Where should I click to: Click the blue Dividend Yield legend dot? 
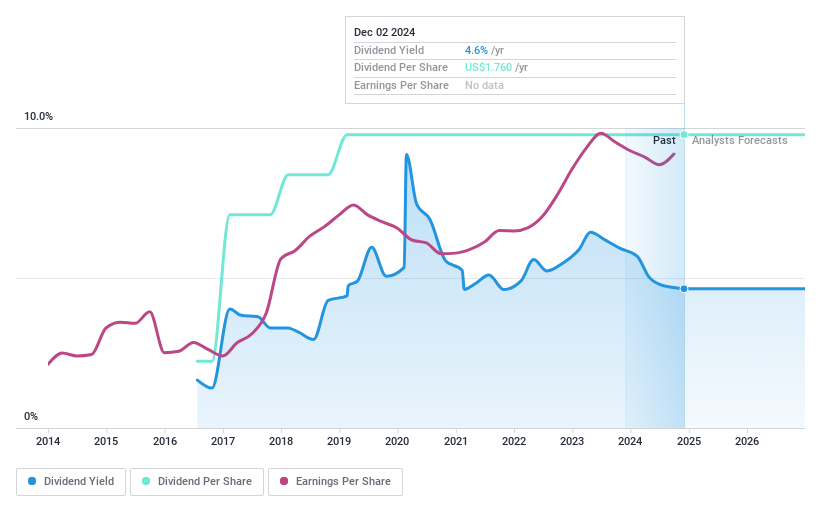tap(33, 481)
